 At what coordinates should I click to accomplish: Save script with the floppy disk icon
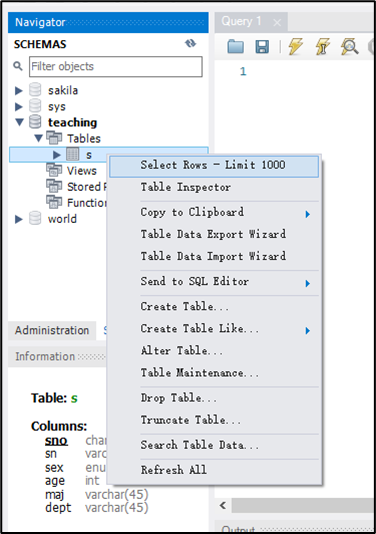[262, 46]
